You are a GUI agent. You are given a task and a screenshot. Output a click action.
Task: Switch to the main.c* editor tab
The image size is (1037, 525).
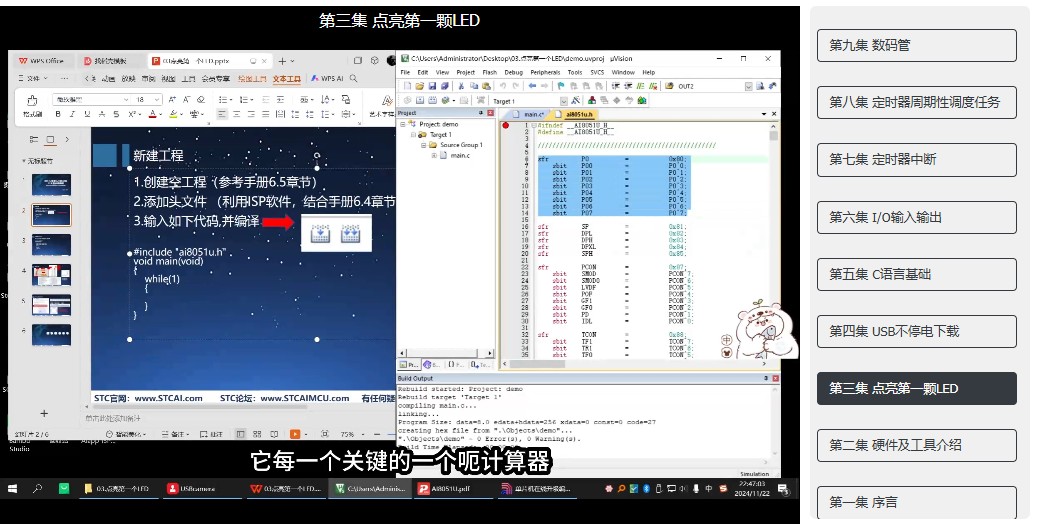(x=532, y=114)
